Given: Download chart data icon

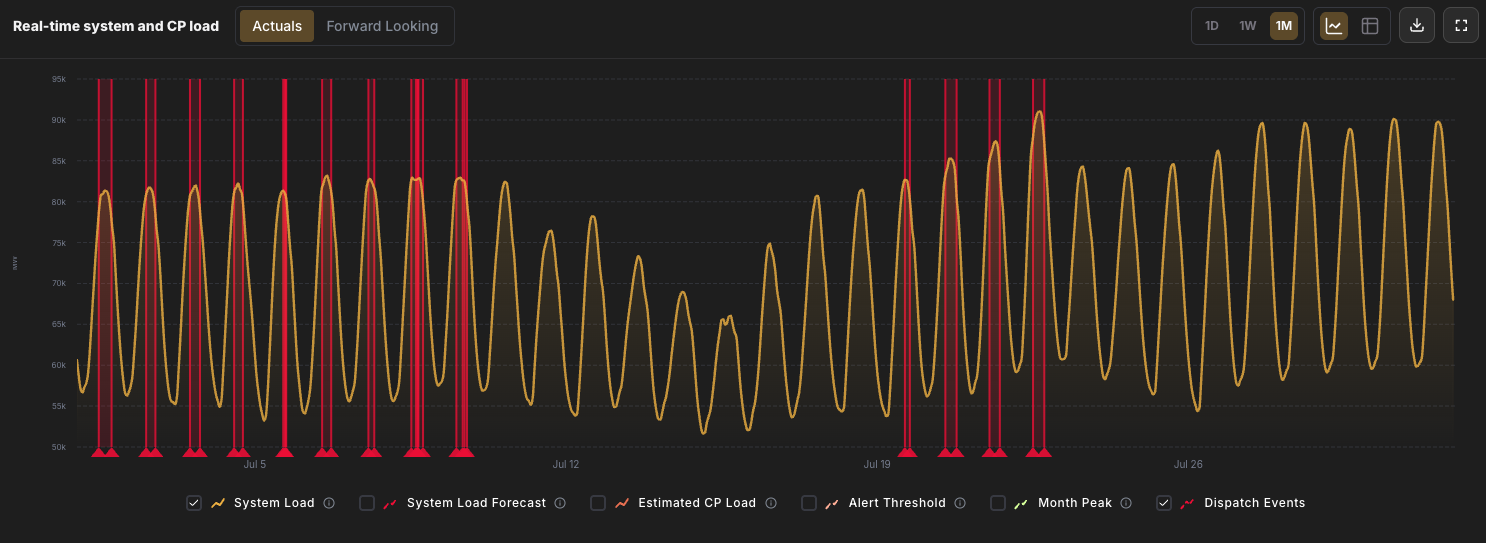Looking at the screenshot, I should click(1417, 26).
